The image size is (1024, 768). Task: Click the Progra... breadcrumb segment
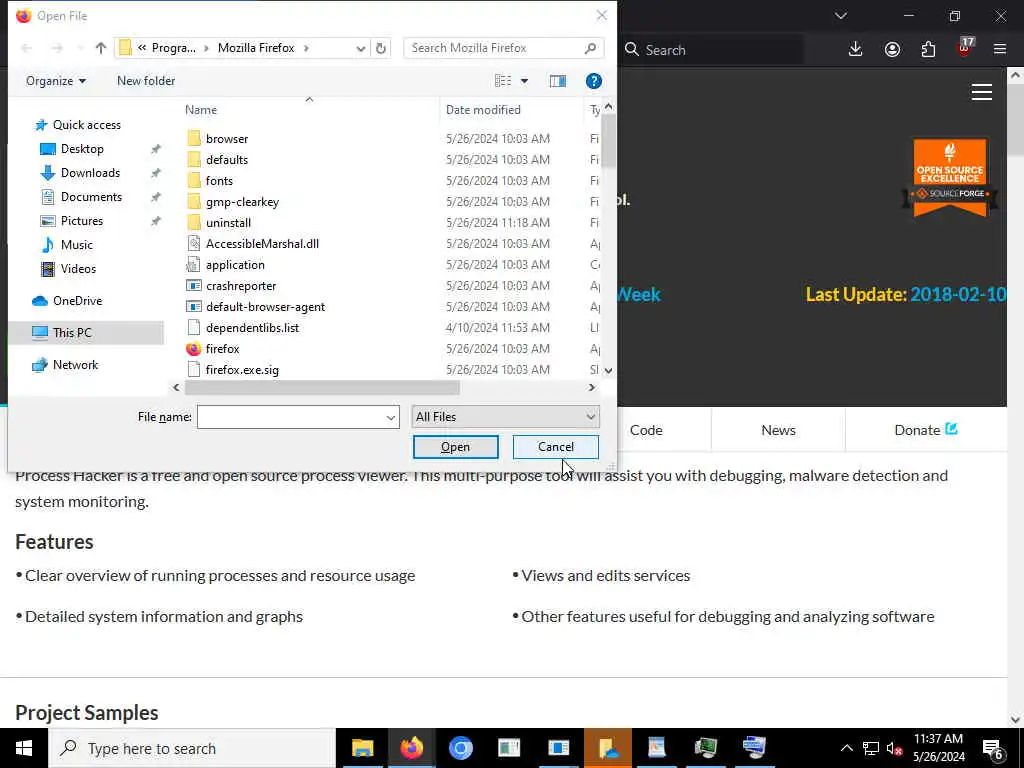(173, 48)
